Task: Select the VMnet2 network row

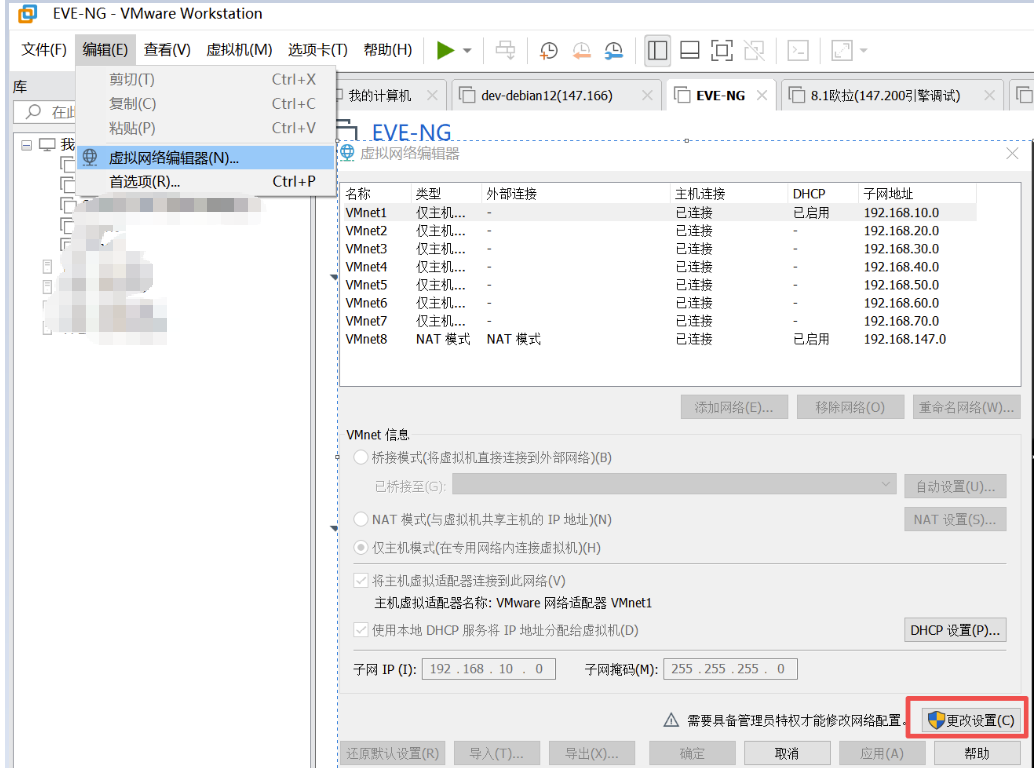Action: pyautogui.click(x=658, y=231)
